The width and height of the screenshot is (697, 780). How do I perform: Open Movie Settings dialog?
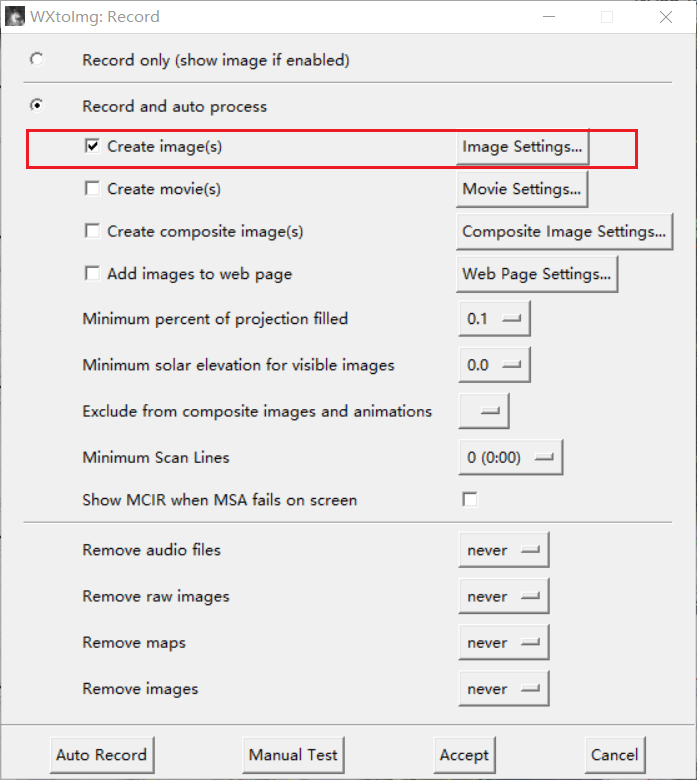522,189
